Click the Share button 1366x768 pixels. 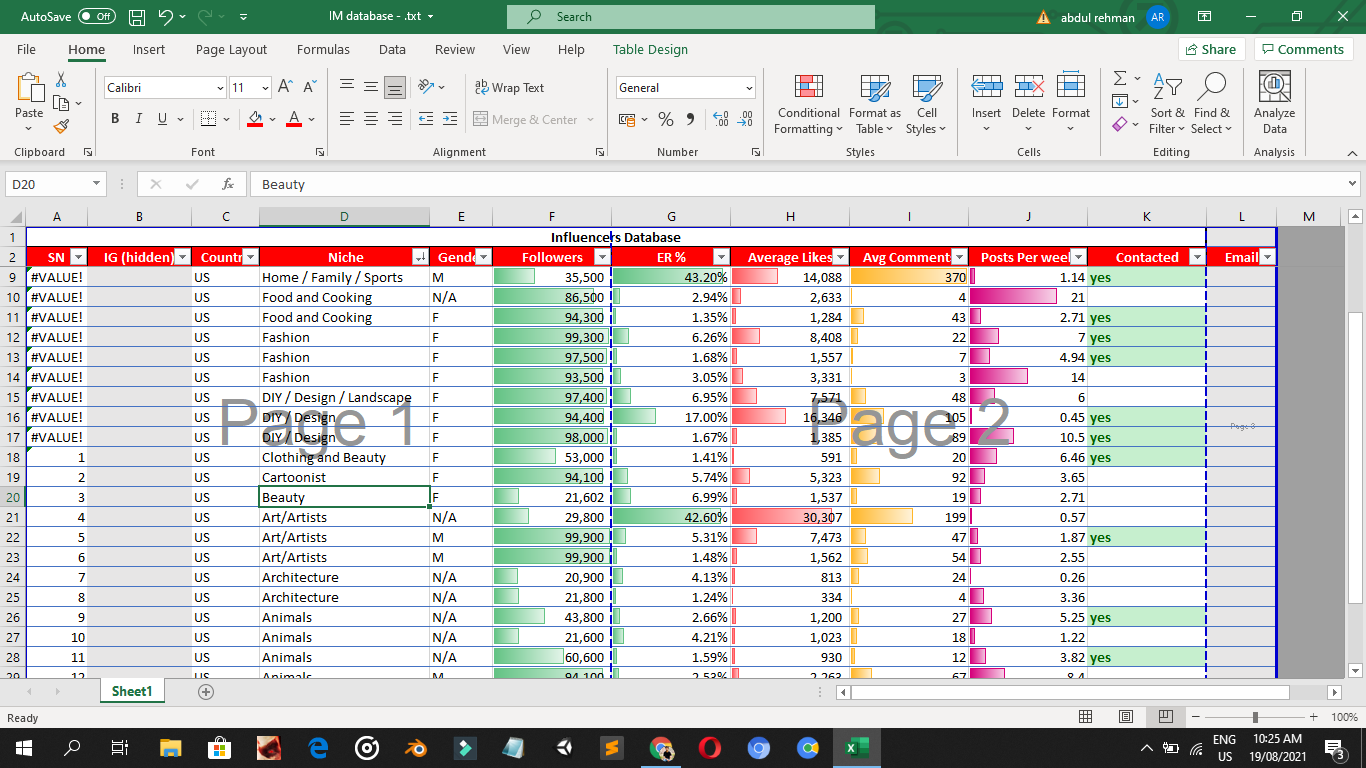click(x=1209, y=49)
